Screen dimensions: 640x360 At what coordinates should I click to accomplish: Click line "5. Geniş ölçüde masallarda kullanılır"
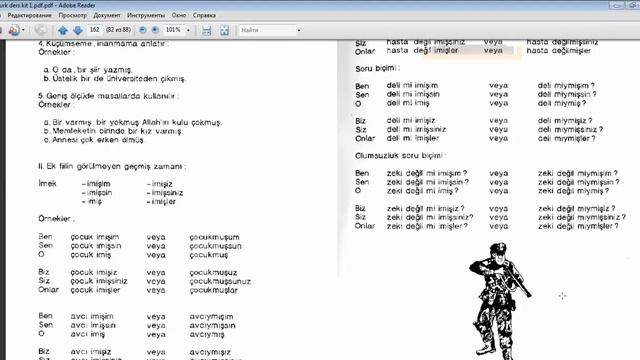(x=109, y=96)
